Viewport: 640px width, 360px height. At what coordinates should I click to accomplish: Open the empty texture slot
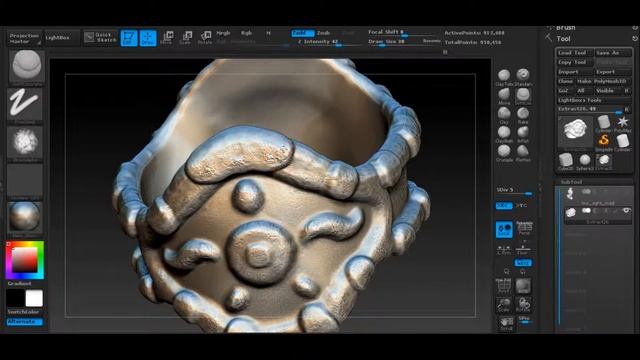pyautogui.click(x=25, y=181)
